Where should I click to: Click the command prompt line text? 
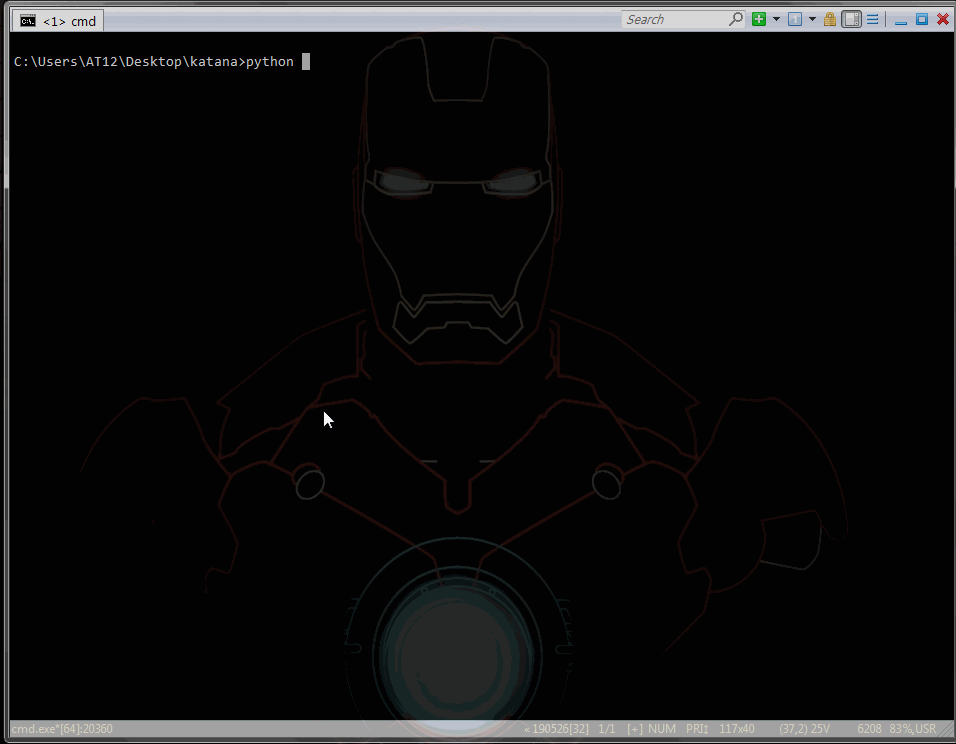[154, 62]
